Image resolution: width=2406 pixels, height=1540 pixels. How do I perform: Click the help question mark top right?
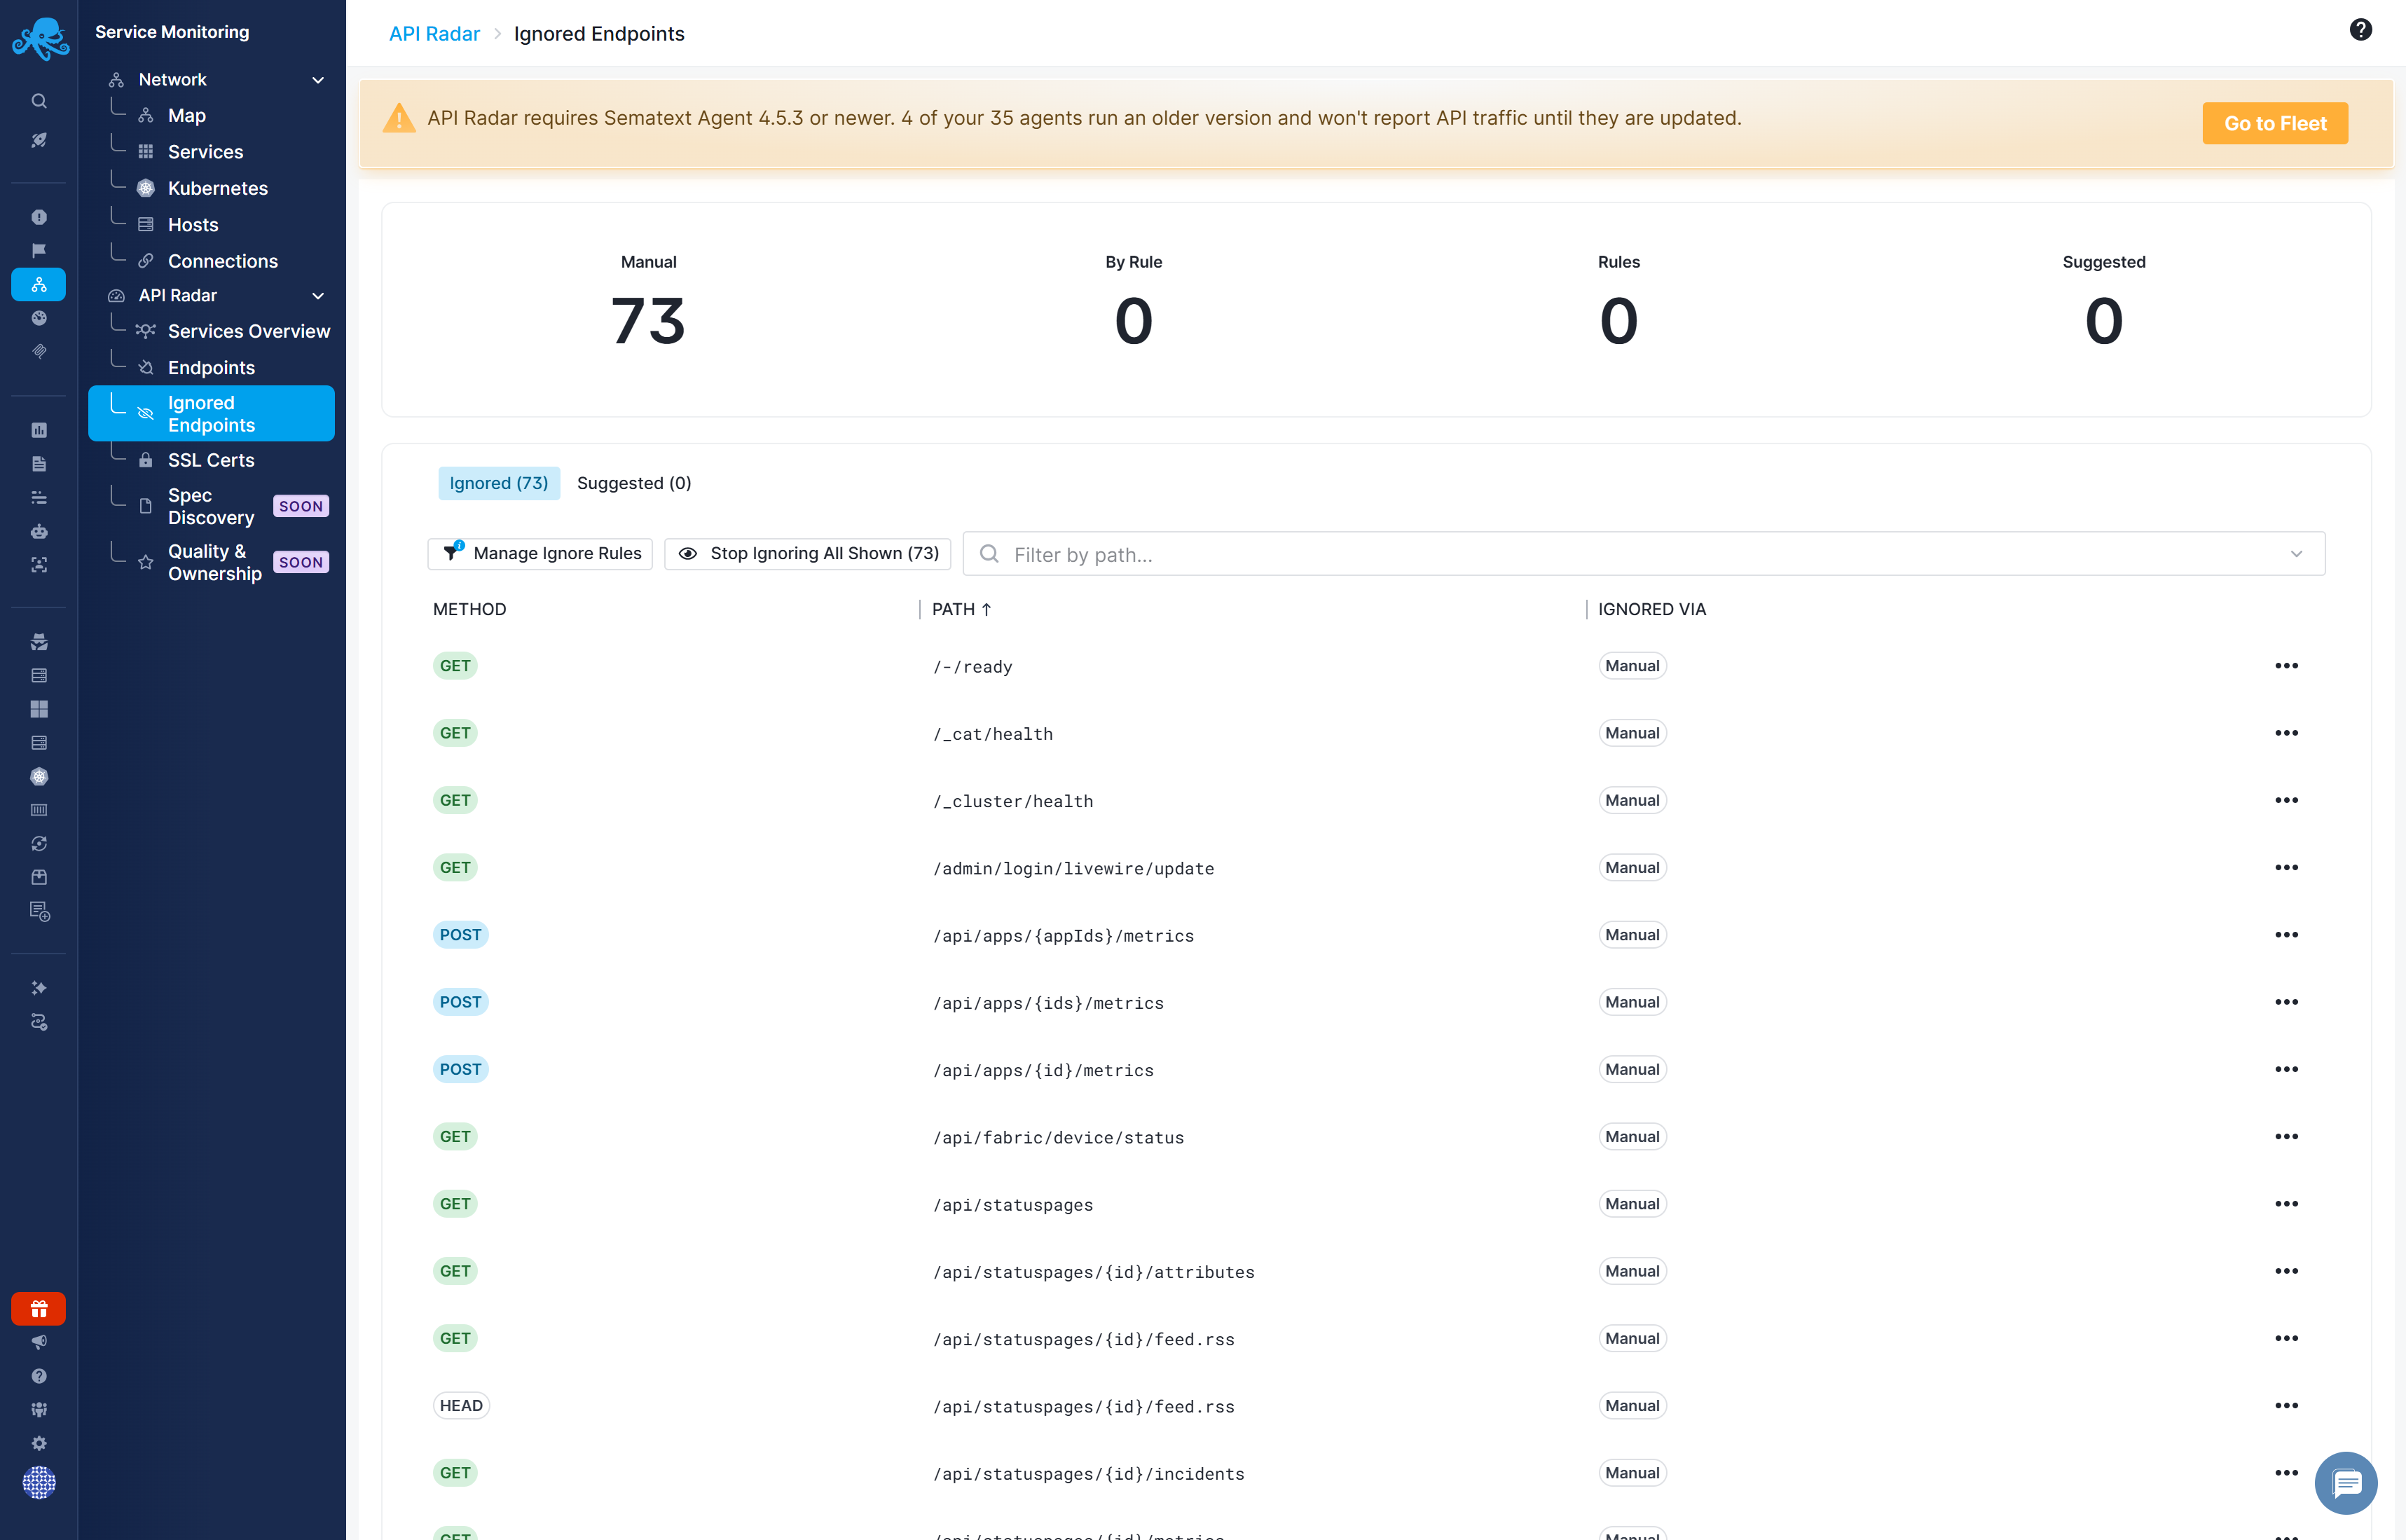[2360, 30]
